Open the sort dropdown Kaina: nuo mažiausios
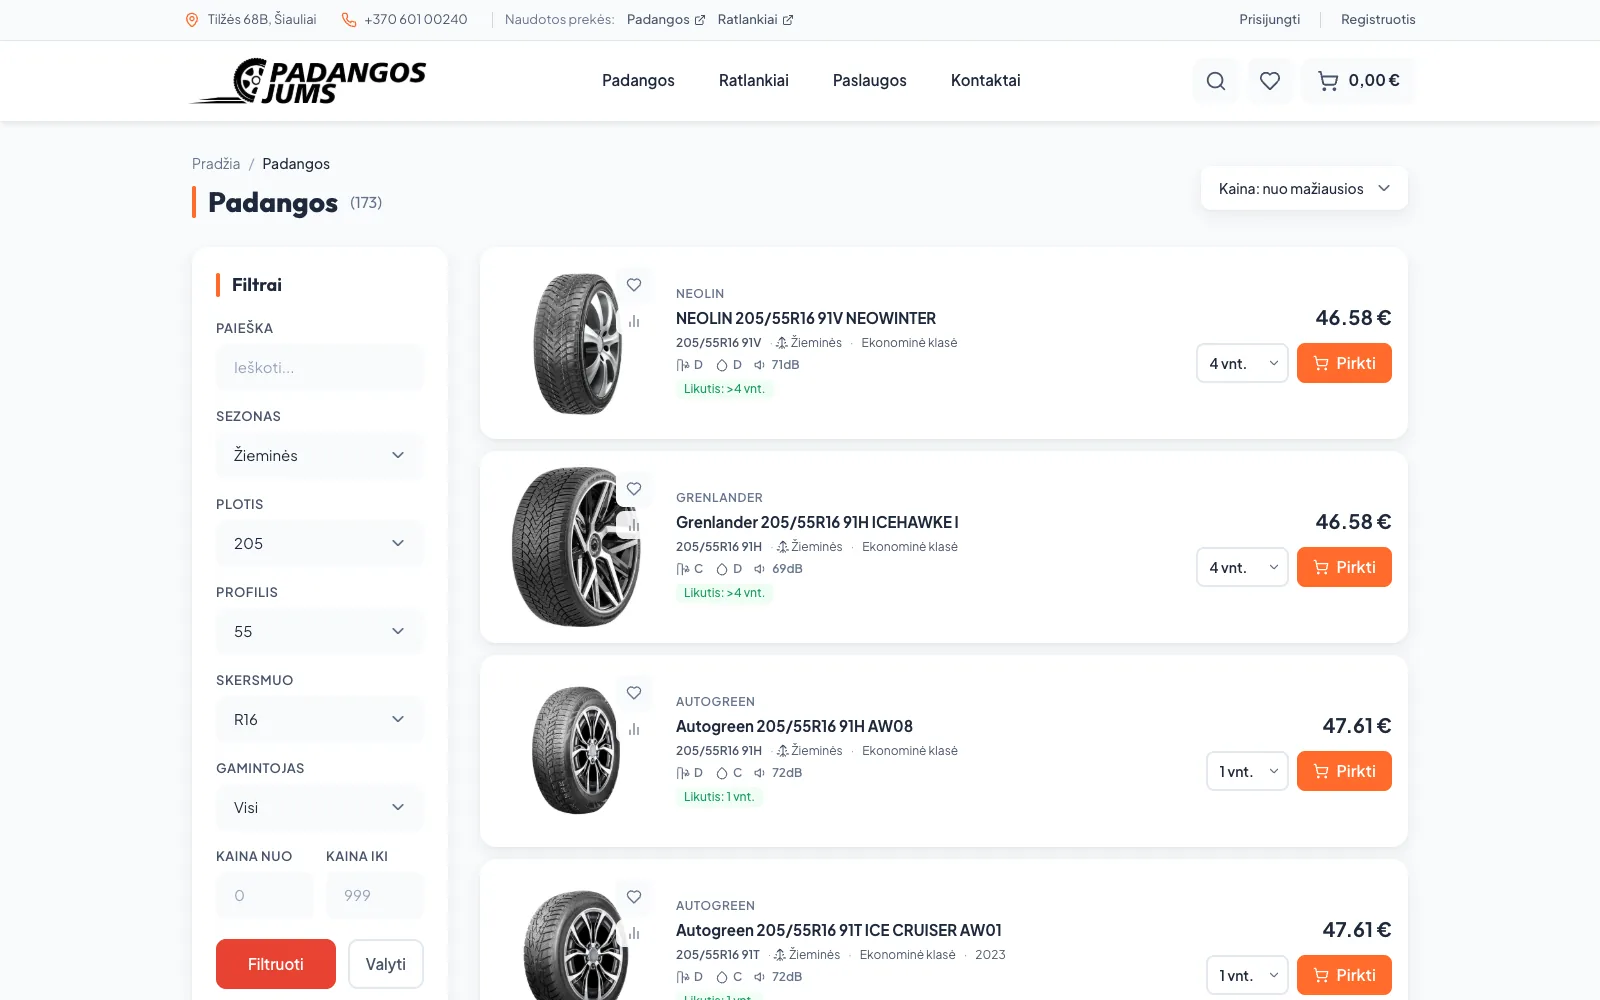Viewport: 1600px width, 1000px height. click(x=1304, y=189)
